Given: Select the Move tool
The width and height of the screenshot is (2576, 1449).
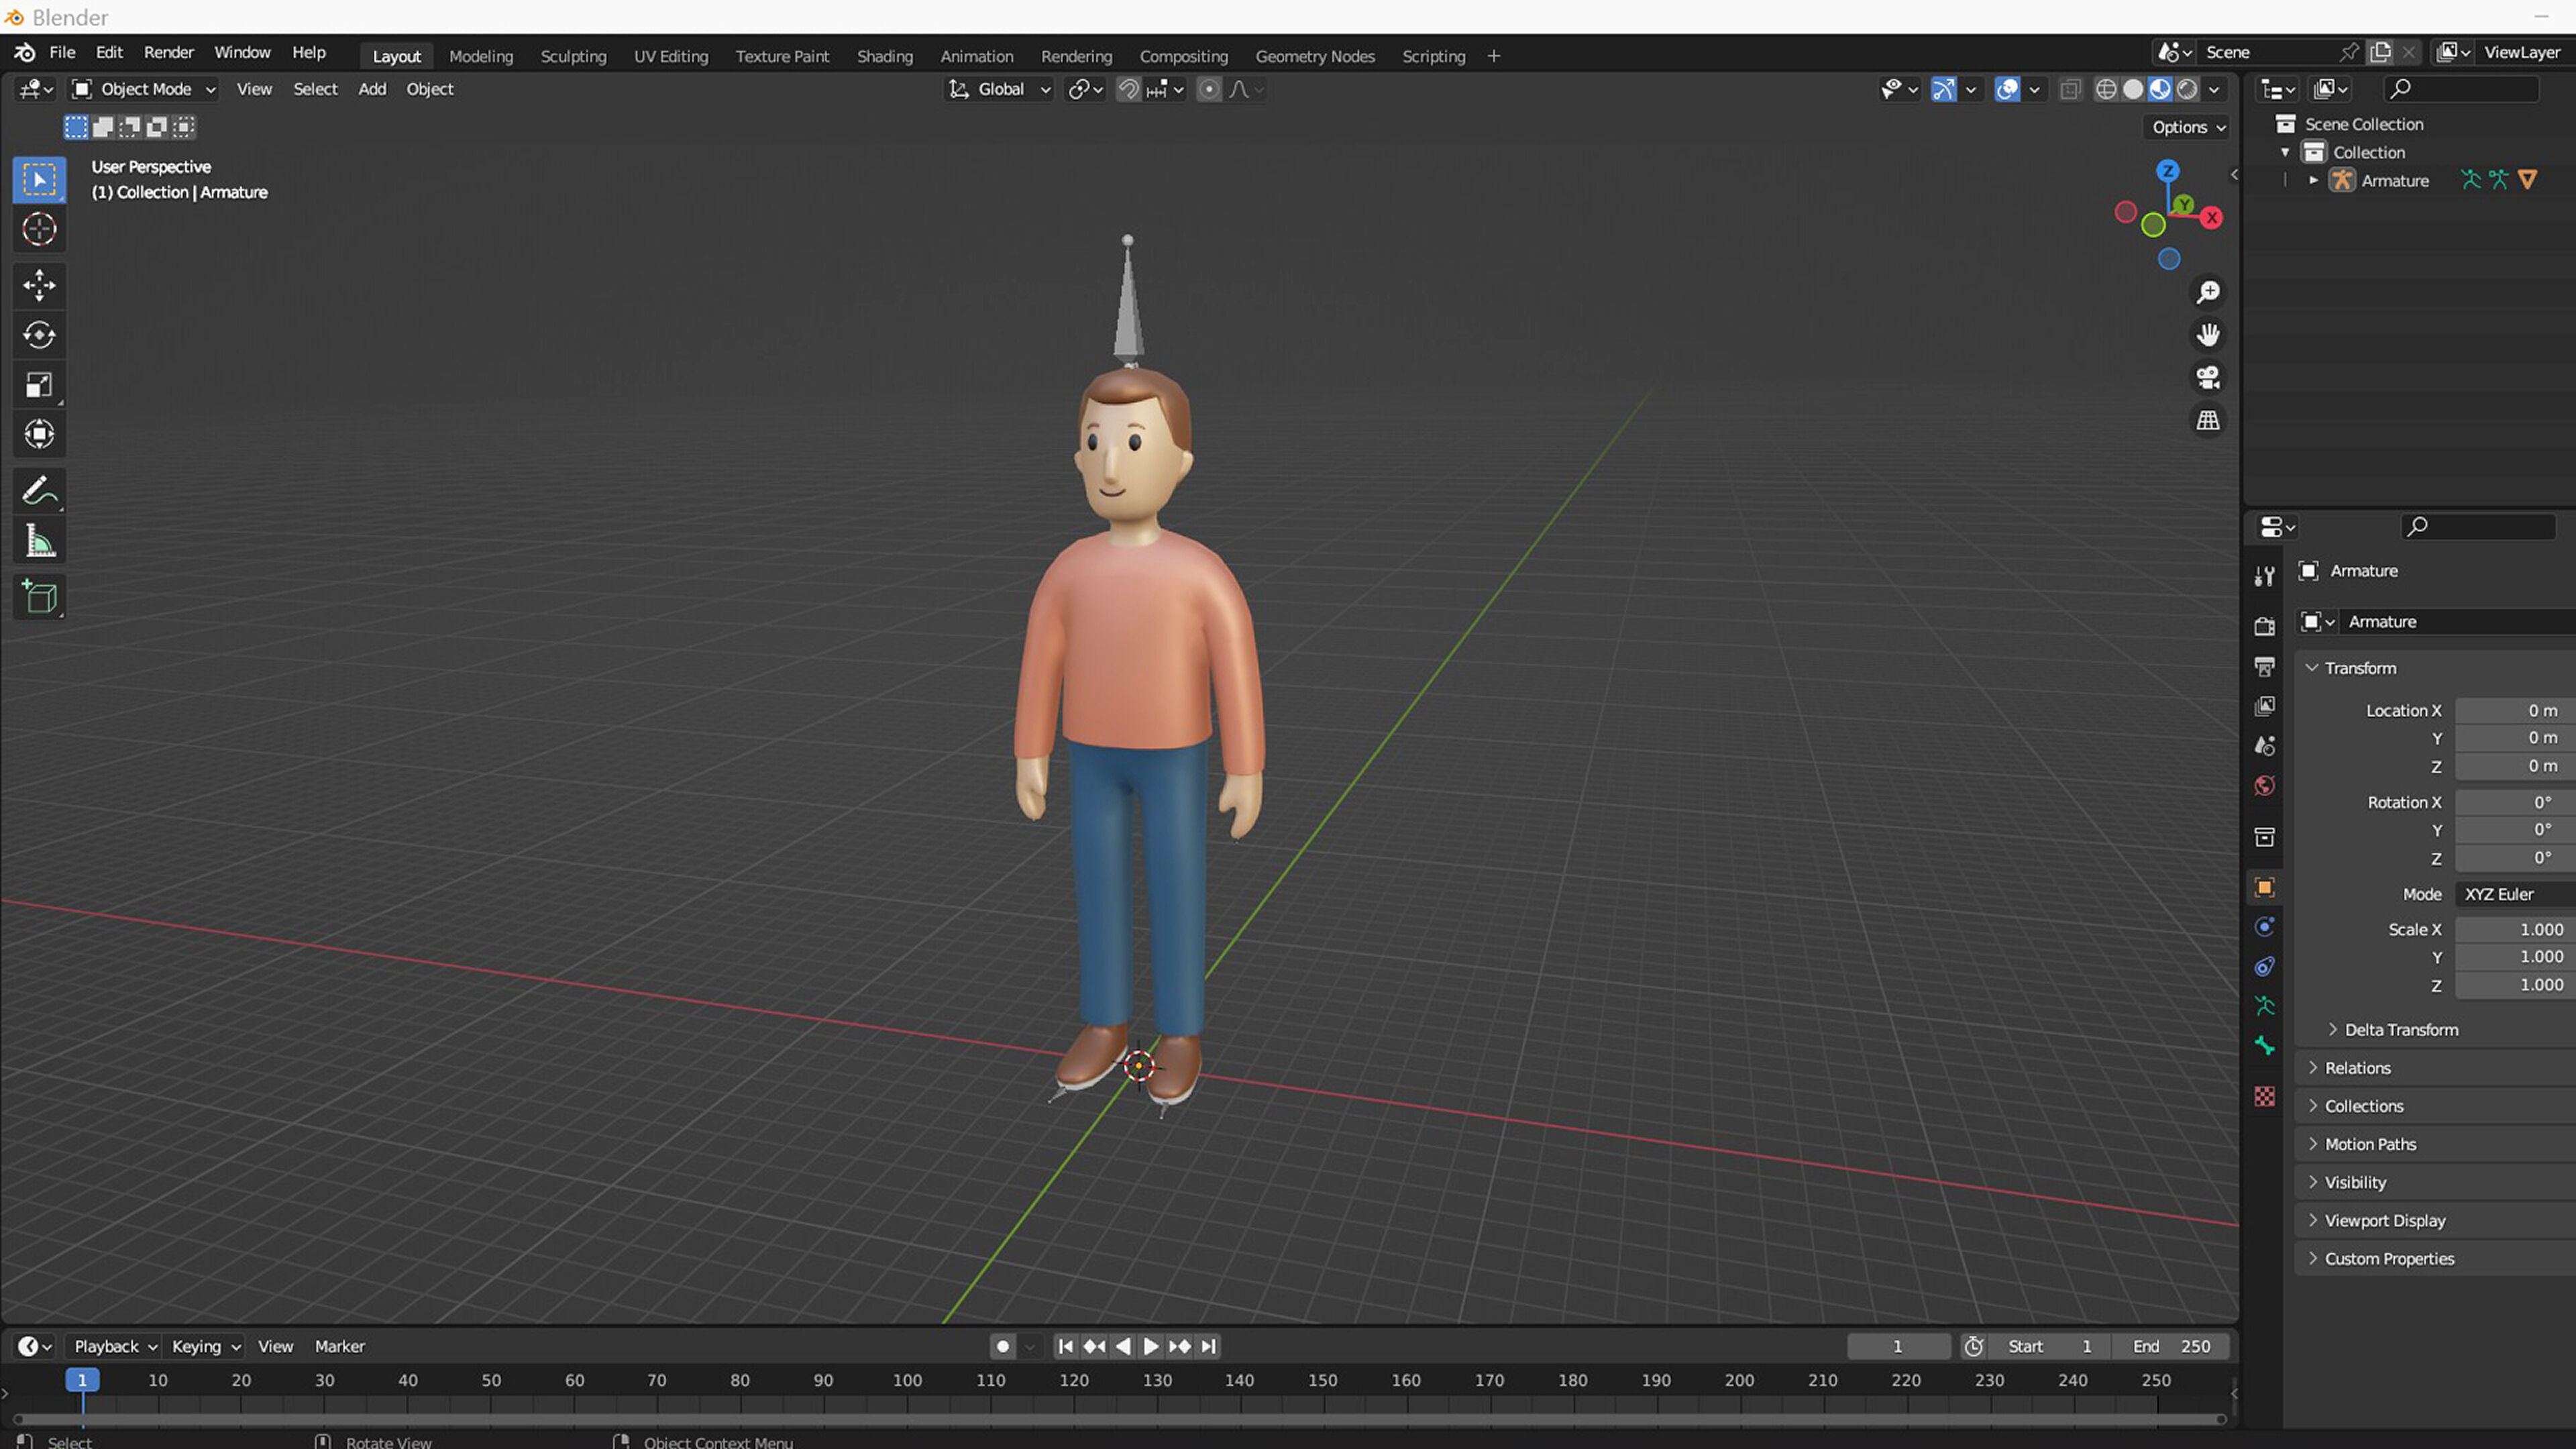Looking at the screenshot, I should pos(39,286).
